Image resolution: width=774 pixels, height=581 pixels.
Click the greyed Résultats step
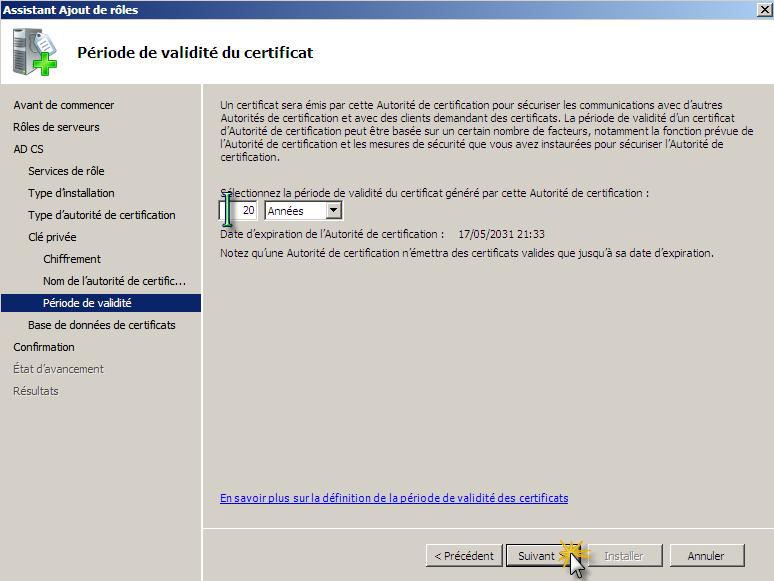pos(36,391)
